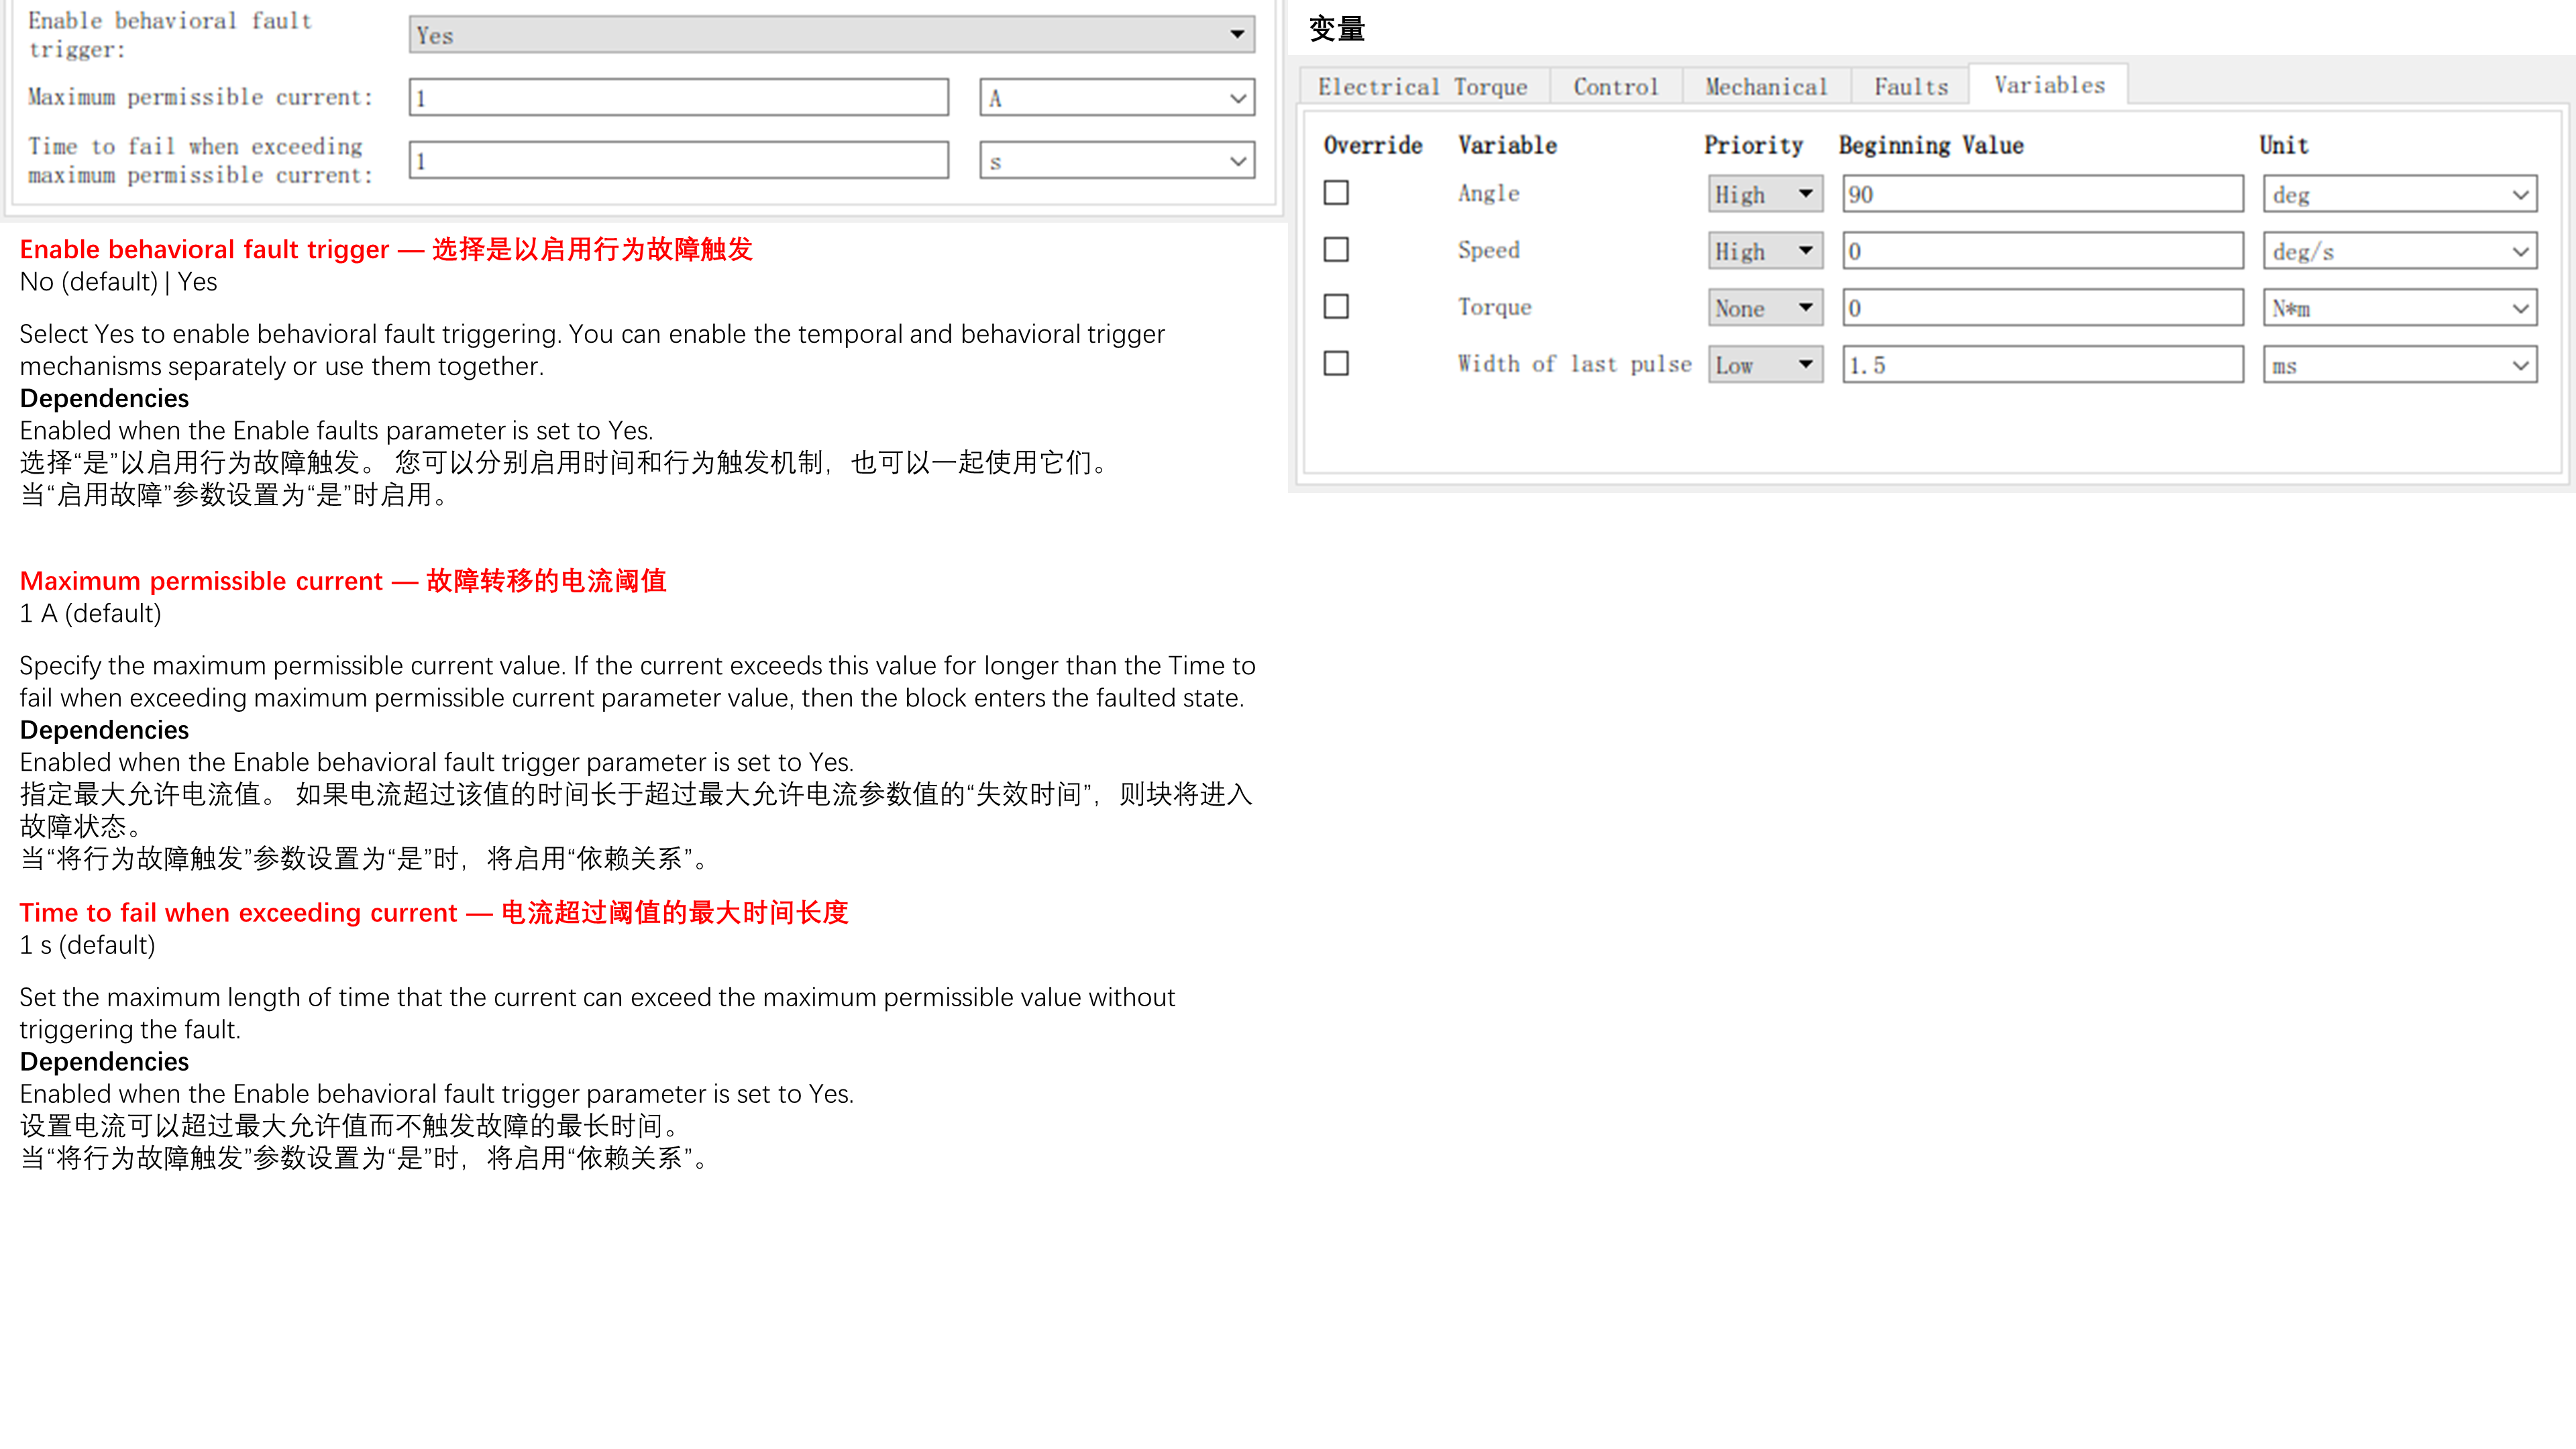Viewport: 2576px width, 1449px height.
Task: Open the Mechanical tab
Action: coord(1766,86)
